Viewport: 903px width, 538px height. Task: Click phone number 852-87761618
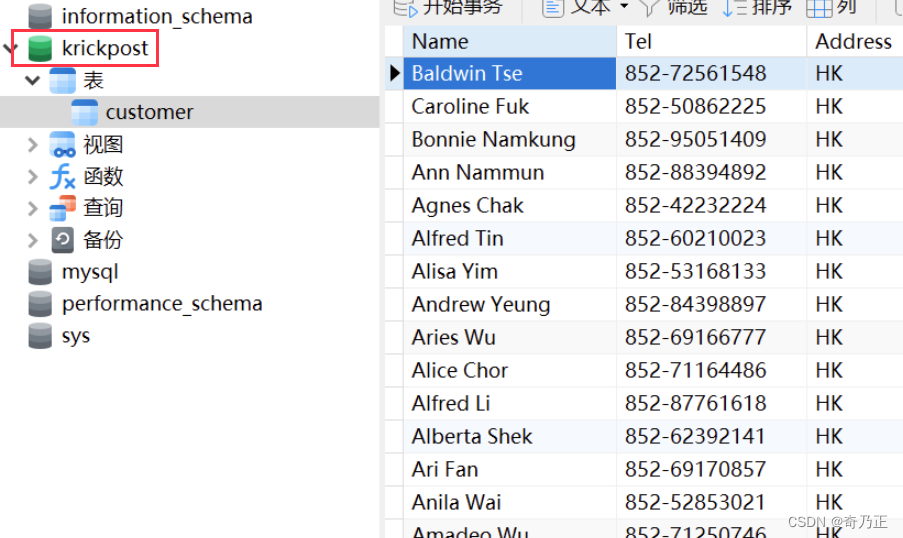click(696, 403)
